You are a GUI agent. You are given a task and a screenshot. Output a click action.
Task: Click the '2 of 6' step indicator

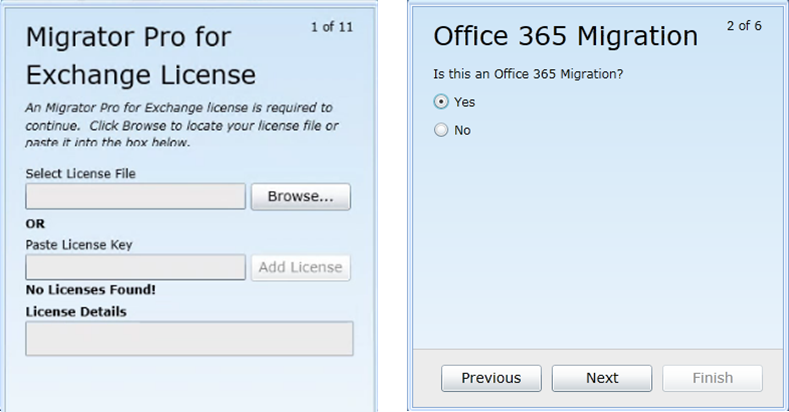click(x=743, y=26)
